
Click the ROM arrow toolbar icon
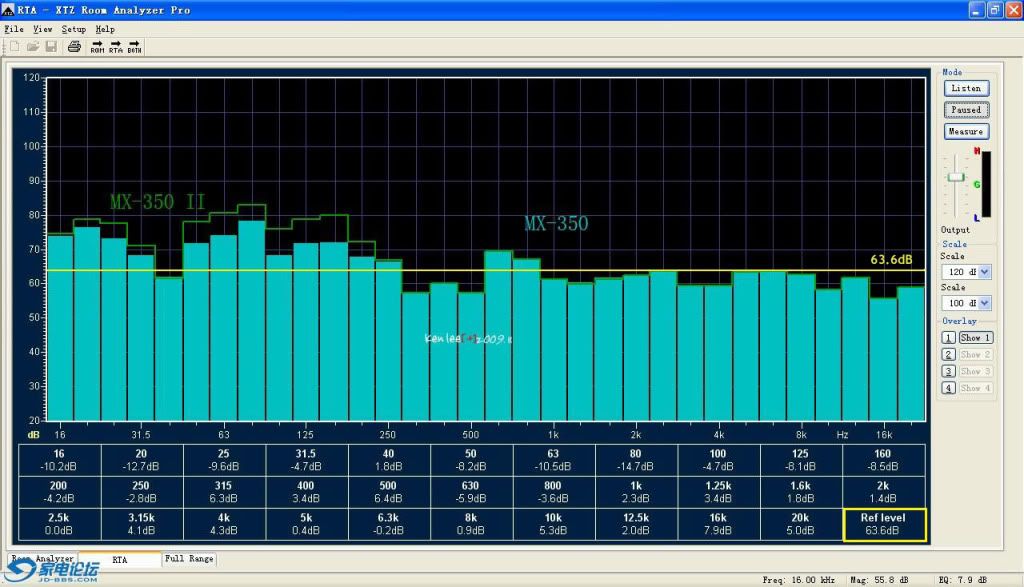(x=97, y=47)
